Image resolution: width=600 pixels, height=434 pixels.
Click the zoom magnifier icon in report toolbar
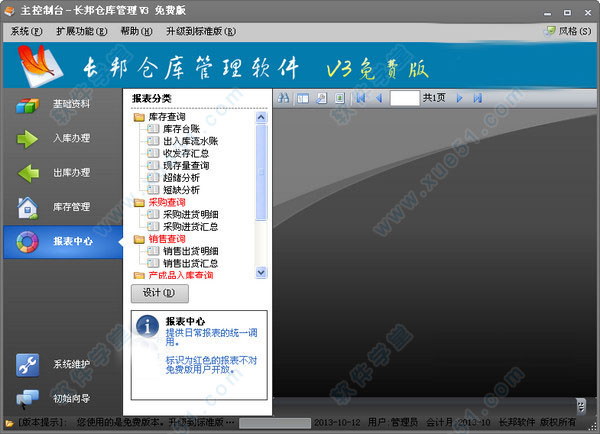(x=321, y=98)
